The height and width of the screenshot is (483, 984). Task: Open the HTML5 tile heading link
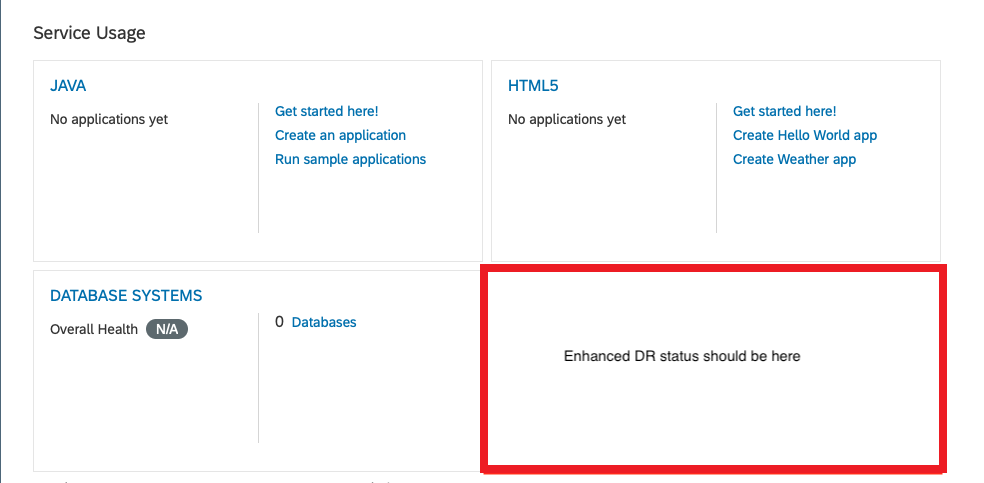tap(533, 86)
